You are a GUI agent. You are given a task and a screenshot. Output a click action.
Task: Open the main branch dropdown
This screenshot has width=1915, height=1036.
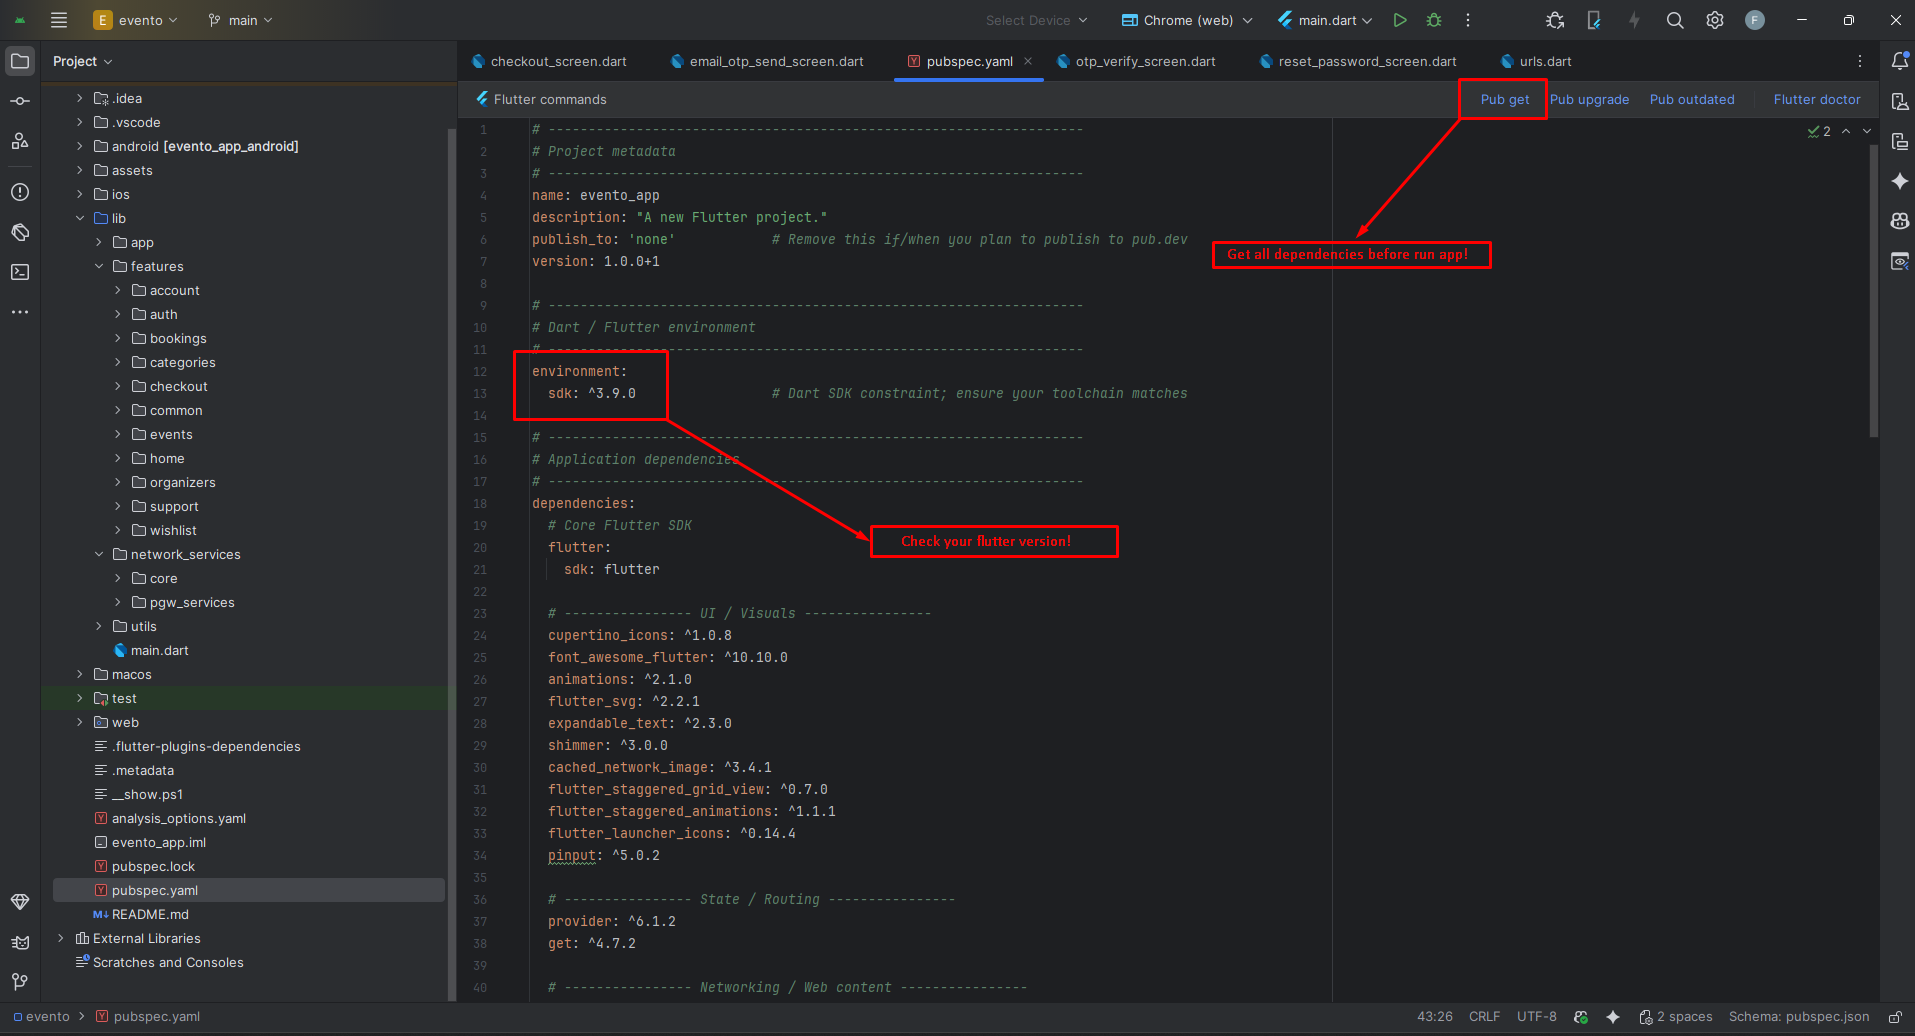tap(241, 20)
